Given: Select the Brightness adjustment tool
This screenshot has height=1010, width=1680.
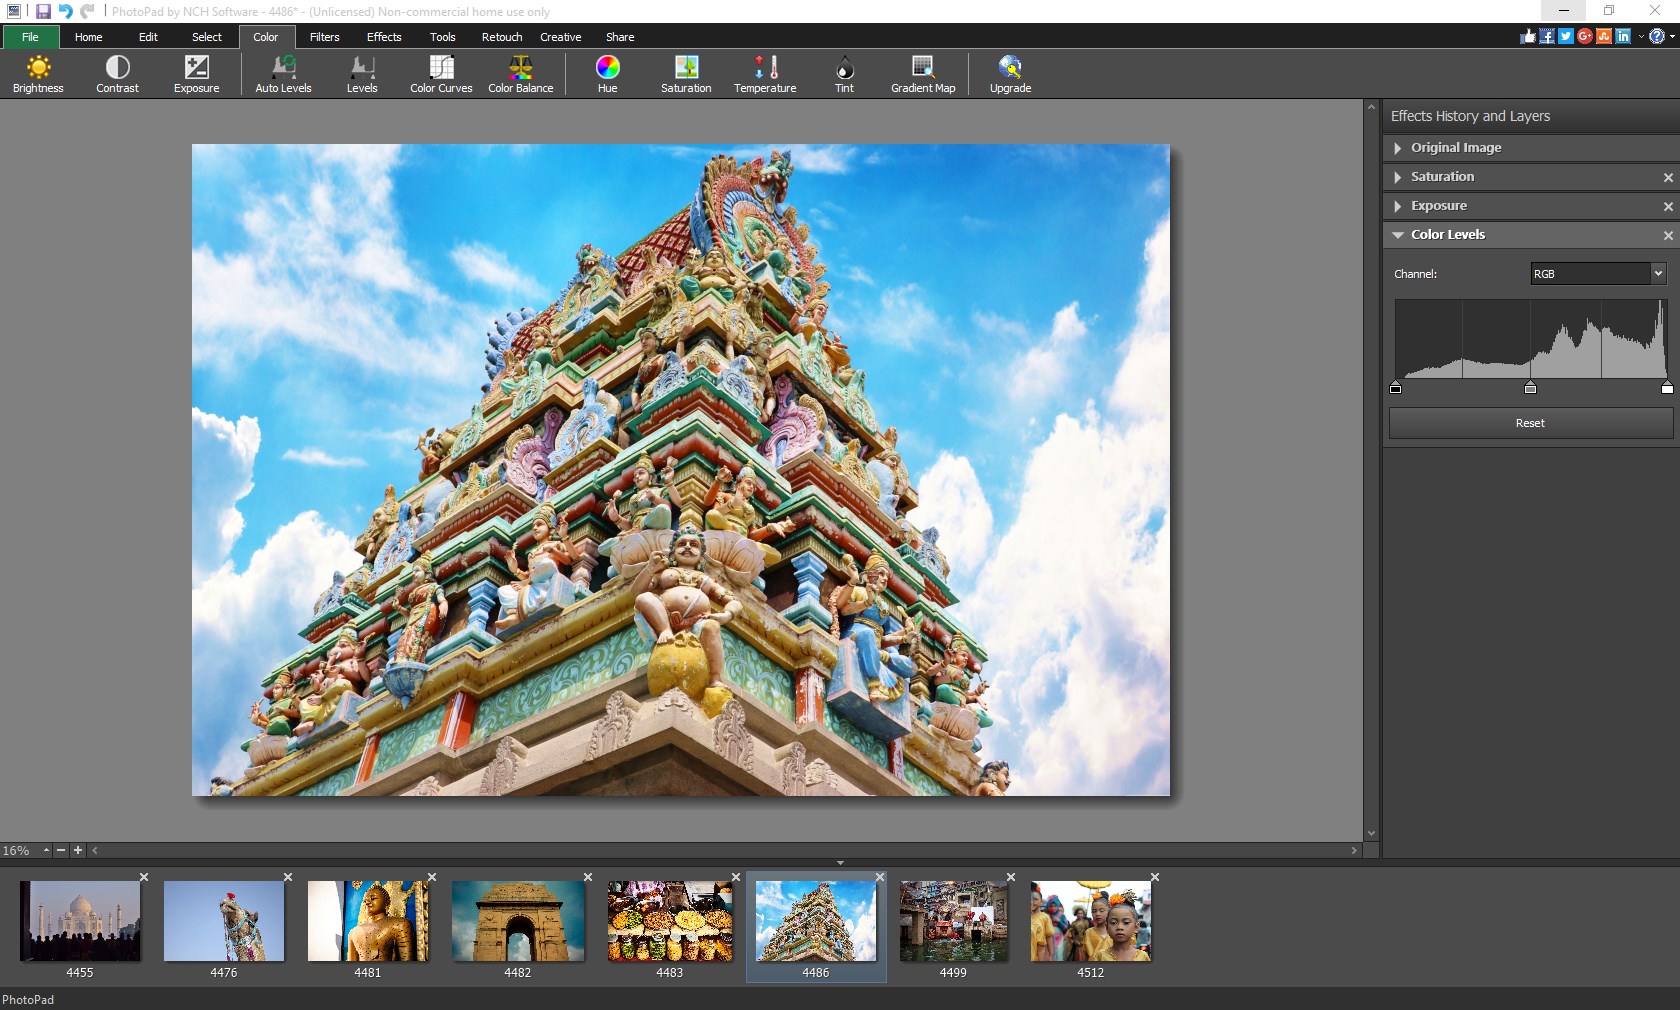Looking at the screenshot, I should pos(37,74).
